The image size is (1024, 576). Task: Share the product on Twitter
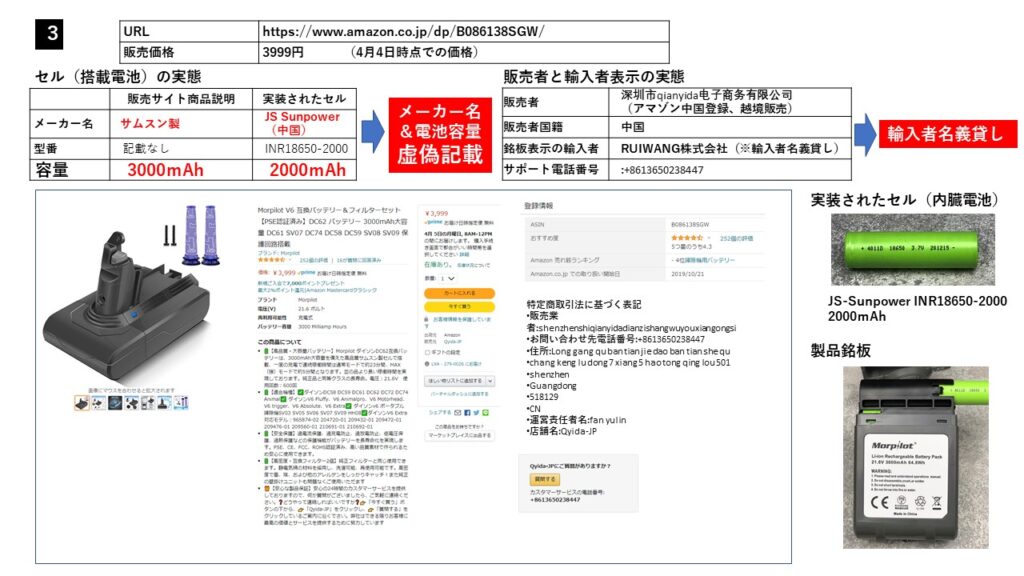pos(475,411)
